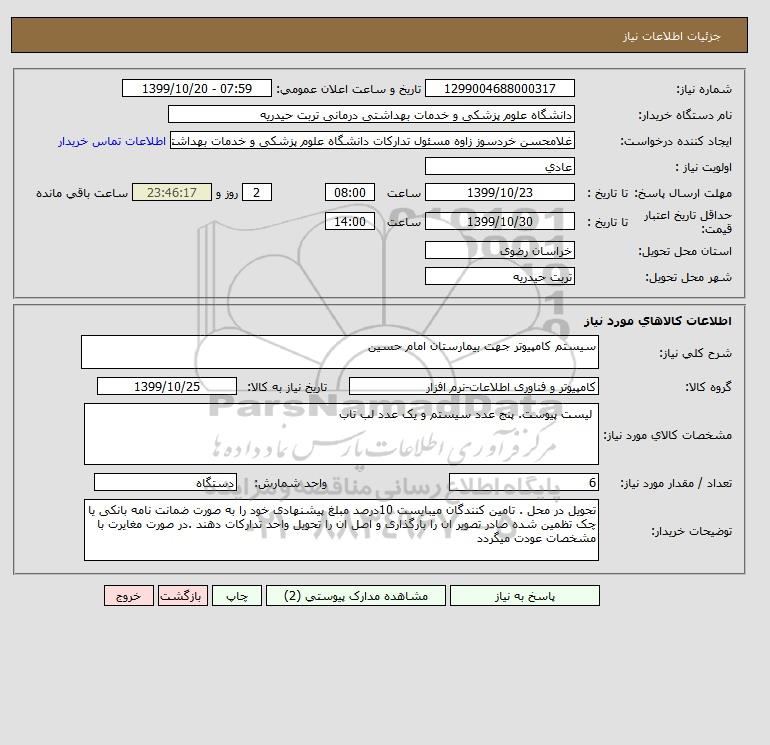Click the واحد شمارش label
The width and height of the screenshot is (770, 745).
click(290, 484)
